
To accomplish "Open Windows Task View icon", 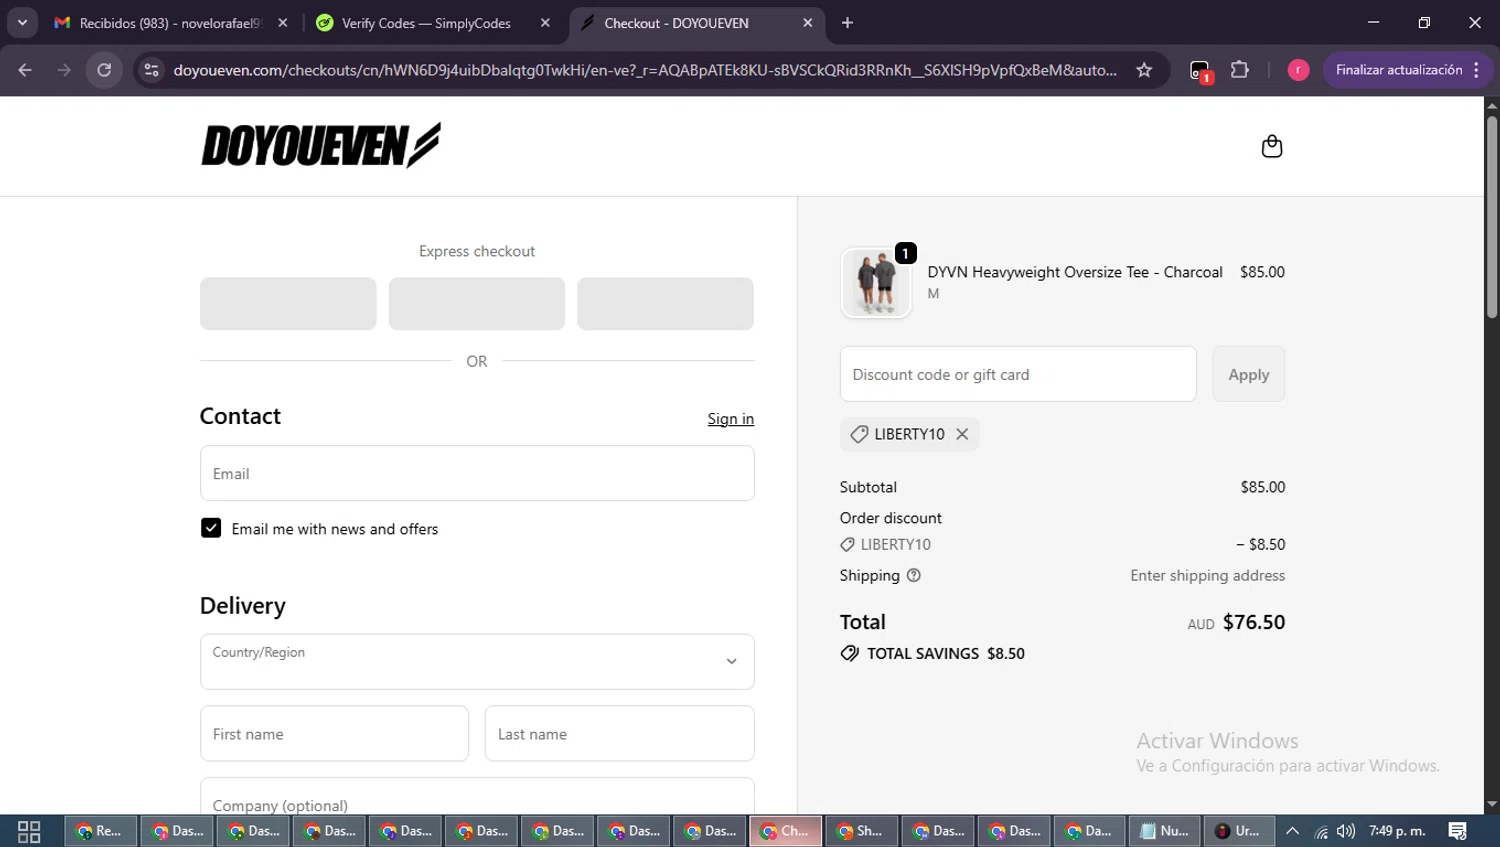I will (x=29, y=831).
